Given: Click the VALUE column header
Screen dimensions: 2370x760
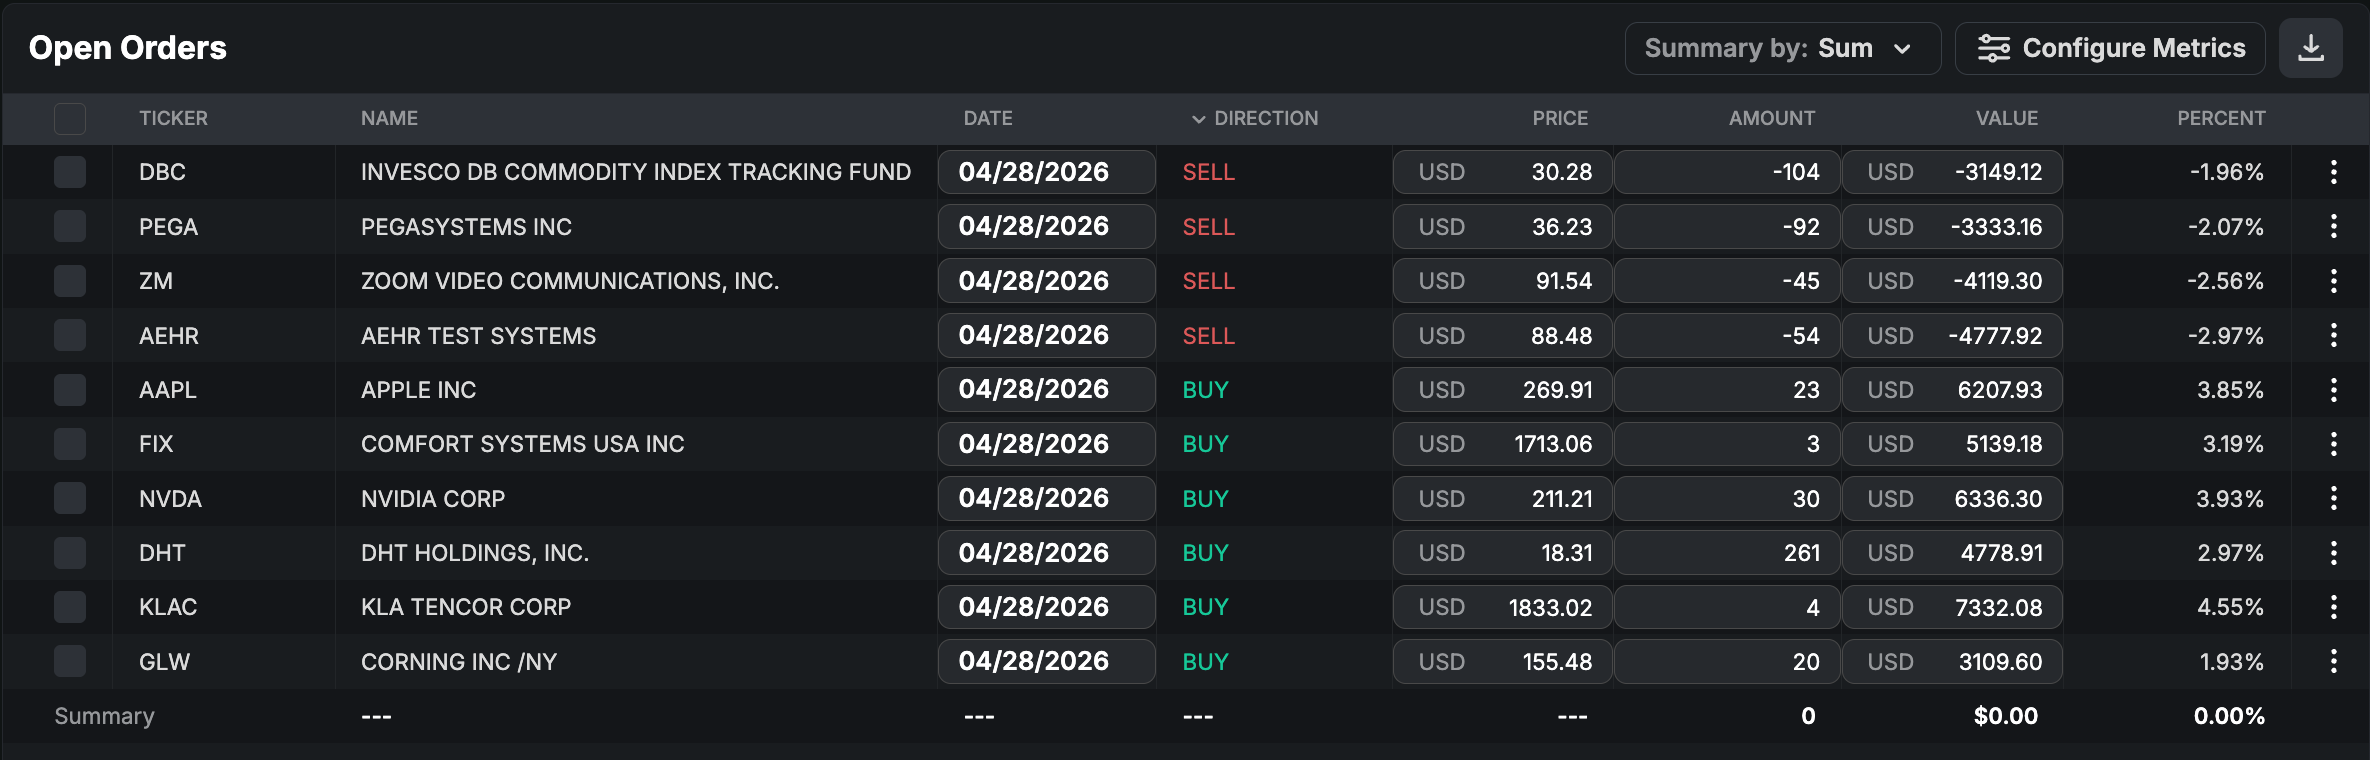Looking at the screenshot, I should pyautogui.click(x=2006, y=118).
